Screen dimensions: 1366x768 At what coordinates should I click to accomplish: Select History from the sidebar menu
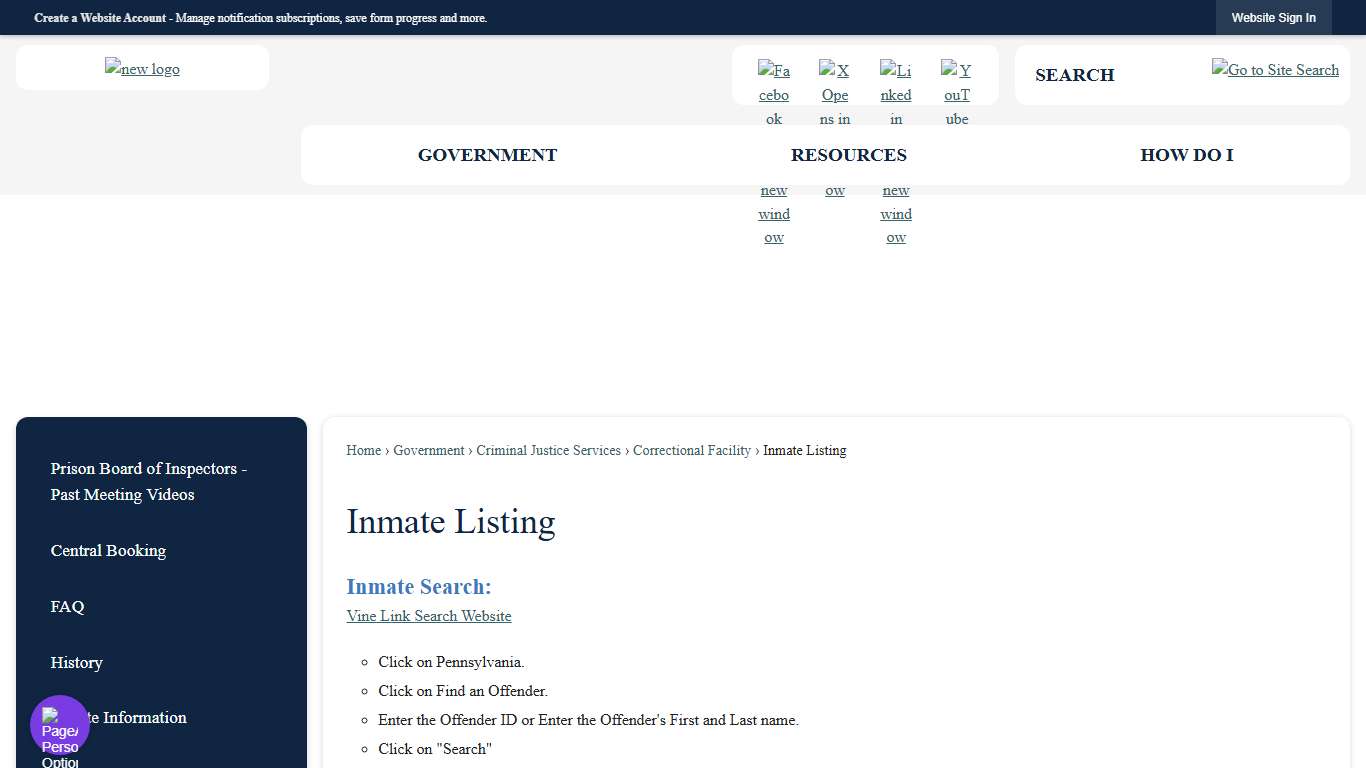tap(77, 663)
